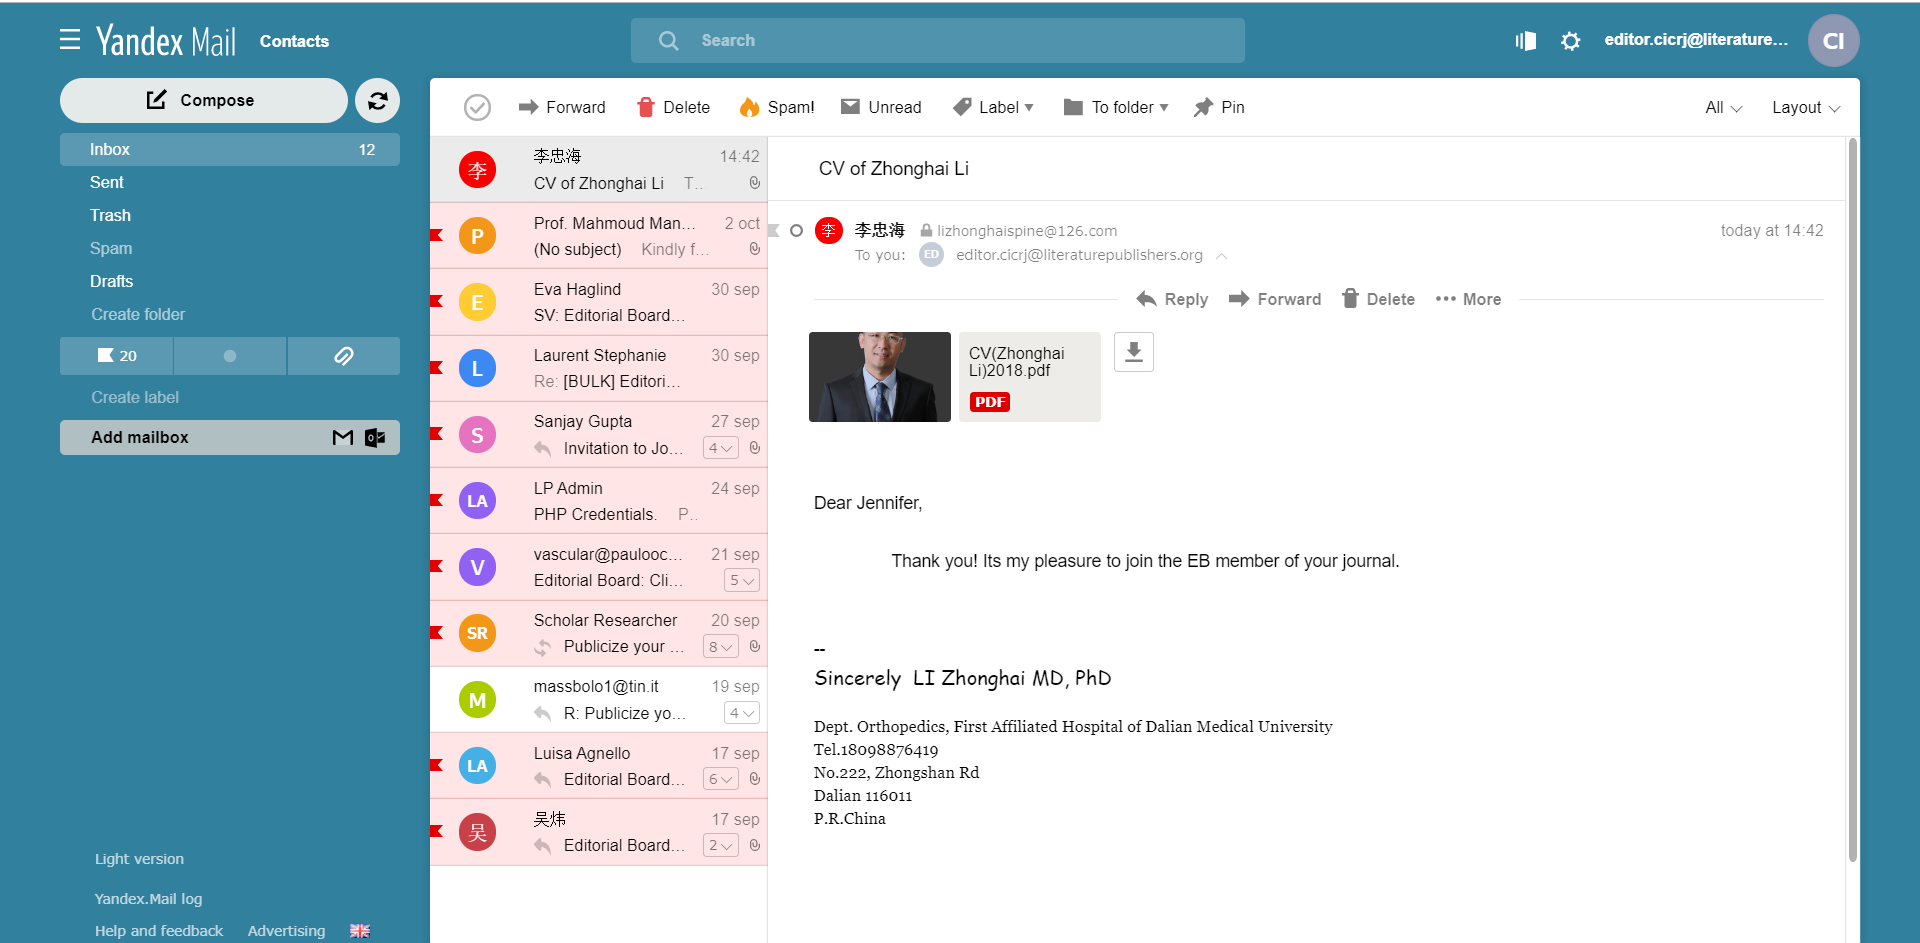1920x943 pixels.
Task: Open the Layout dropdown menu
Action: tap(1805, 107)
